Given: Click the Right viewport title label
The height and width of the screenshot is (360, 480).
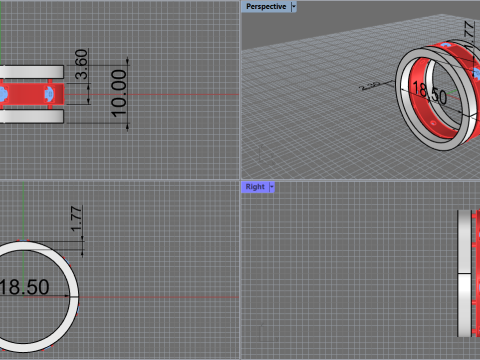Looking at the screenshot, I should [255, 187].
